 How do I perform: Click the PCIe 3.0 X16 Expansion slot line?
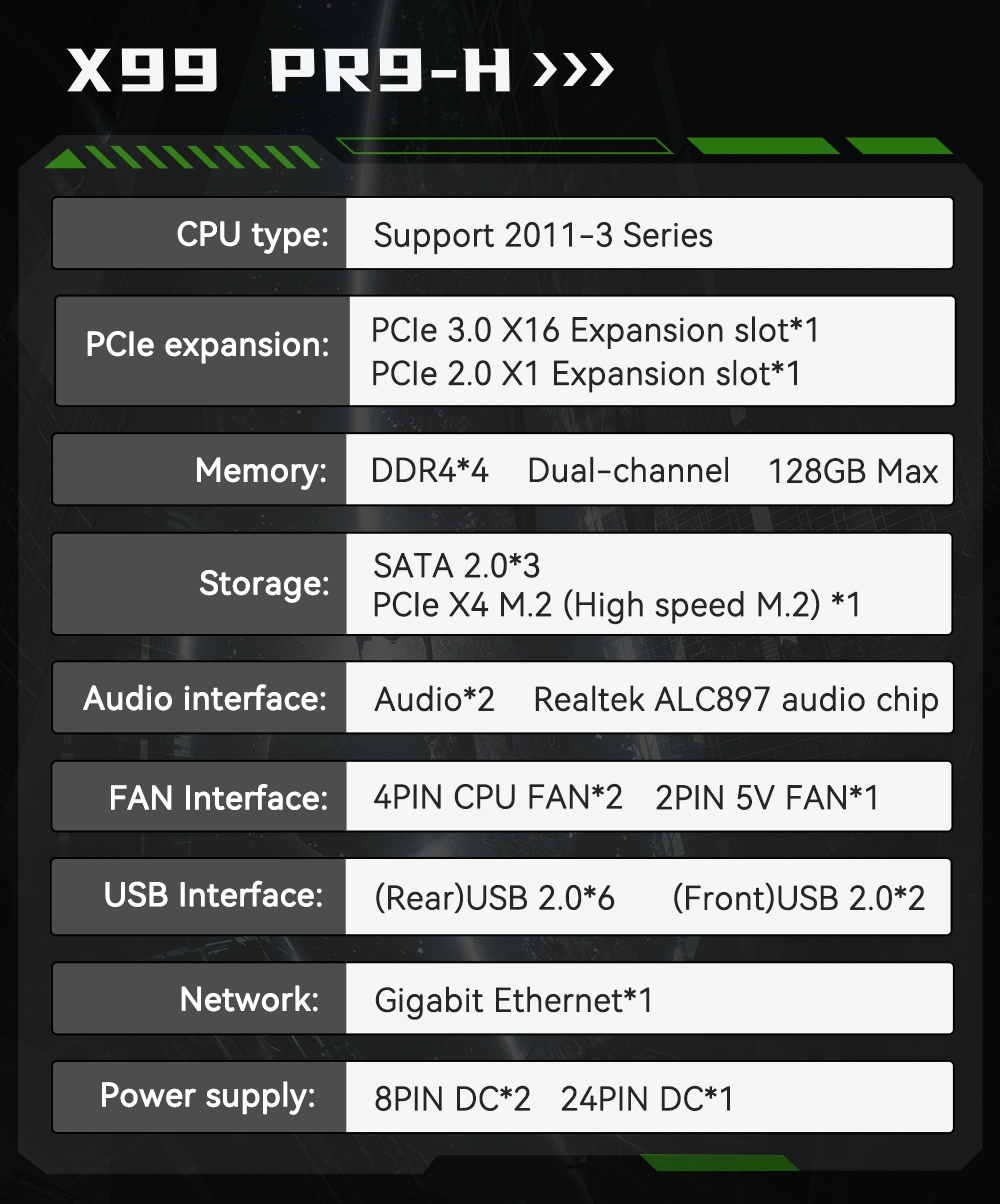[x=595, y=330]
